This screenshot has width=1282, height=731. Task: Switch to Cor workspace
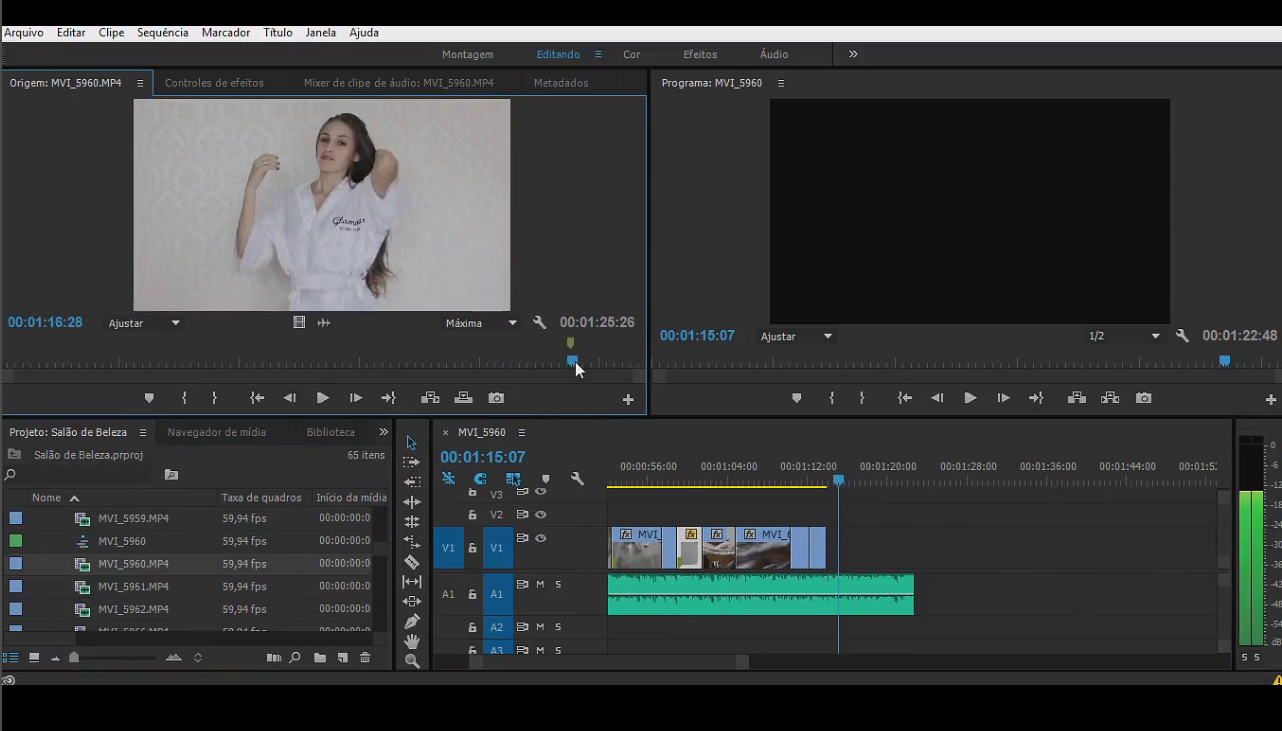coord(632,55)
